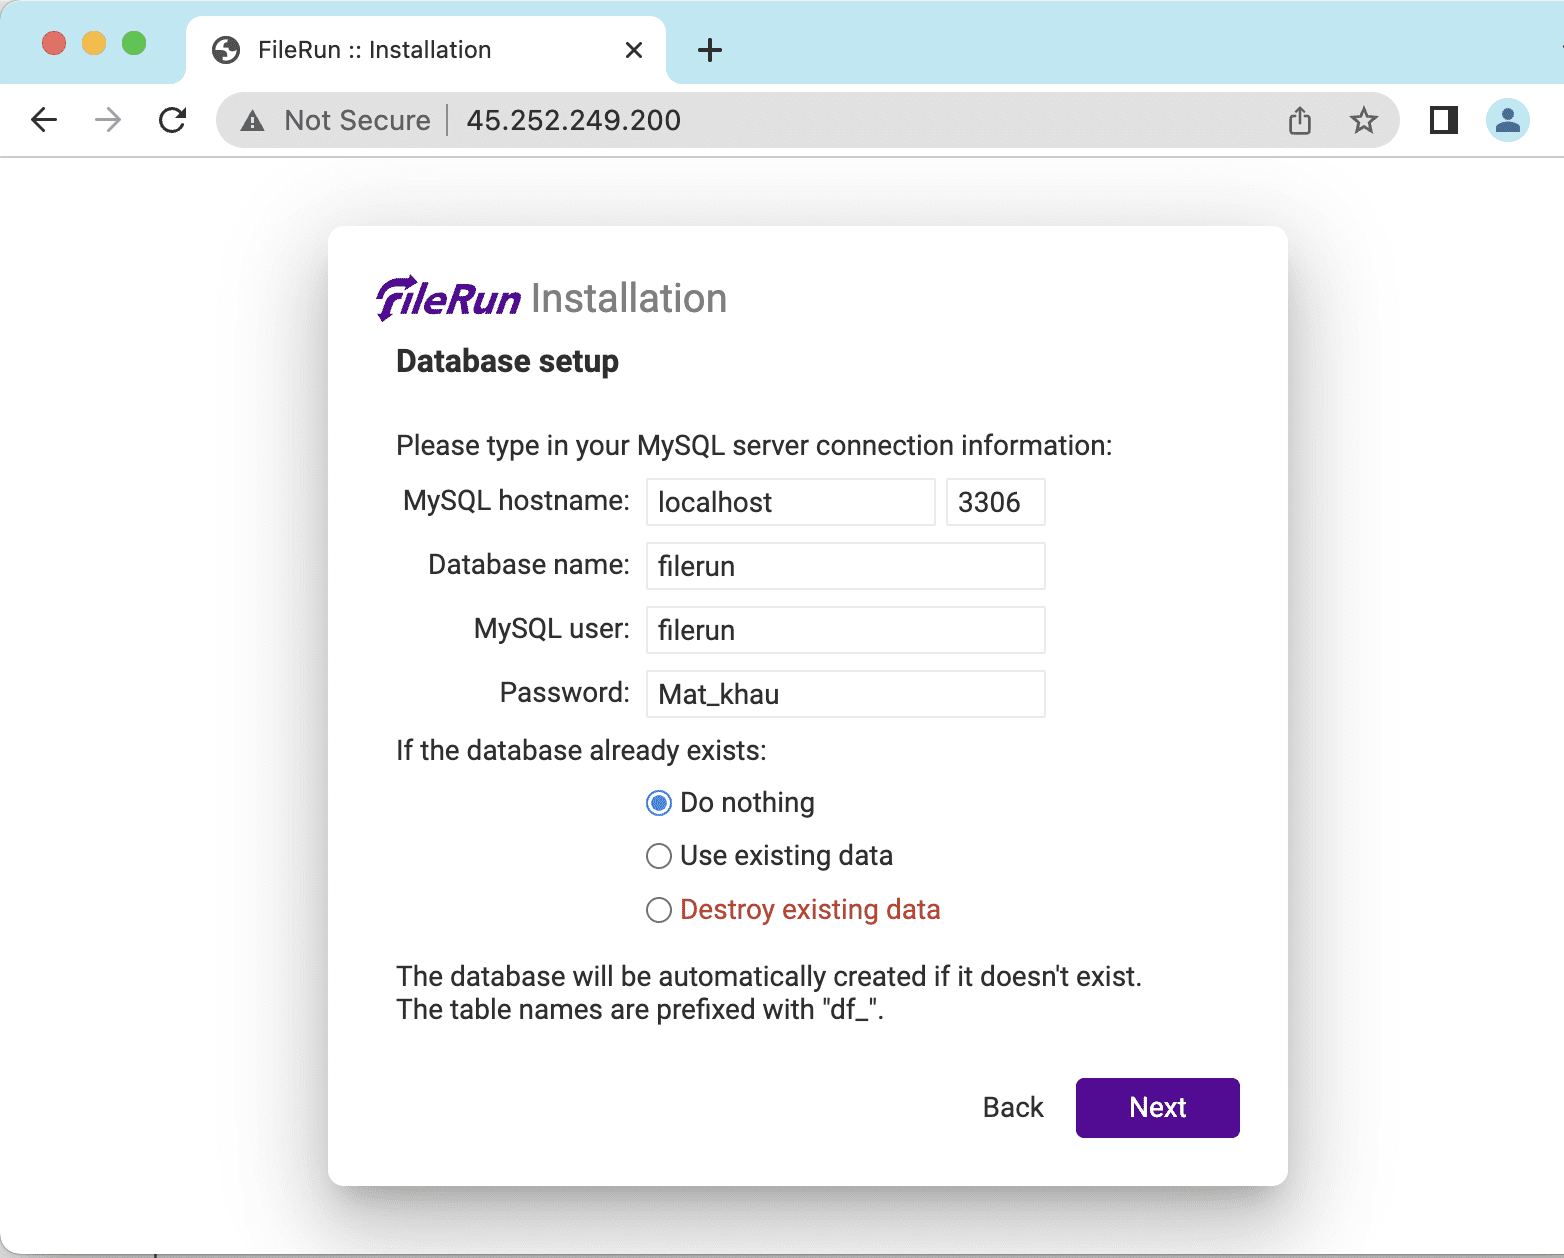Toggle the browser side panel

coord(1443,120)
